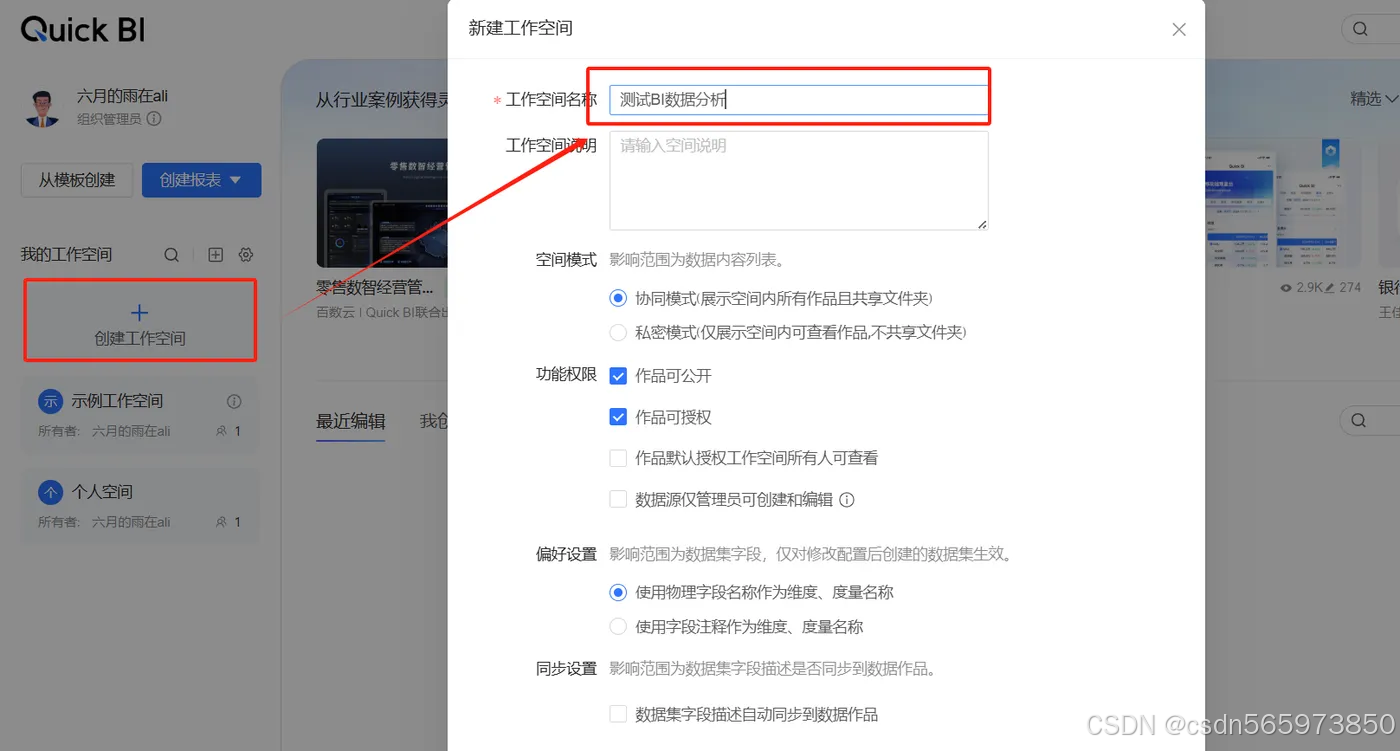Click the 工作空间说明 description text area
Screen dimensions: 1400x751
point(797,180)
